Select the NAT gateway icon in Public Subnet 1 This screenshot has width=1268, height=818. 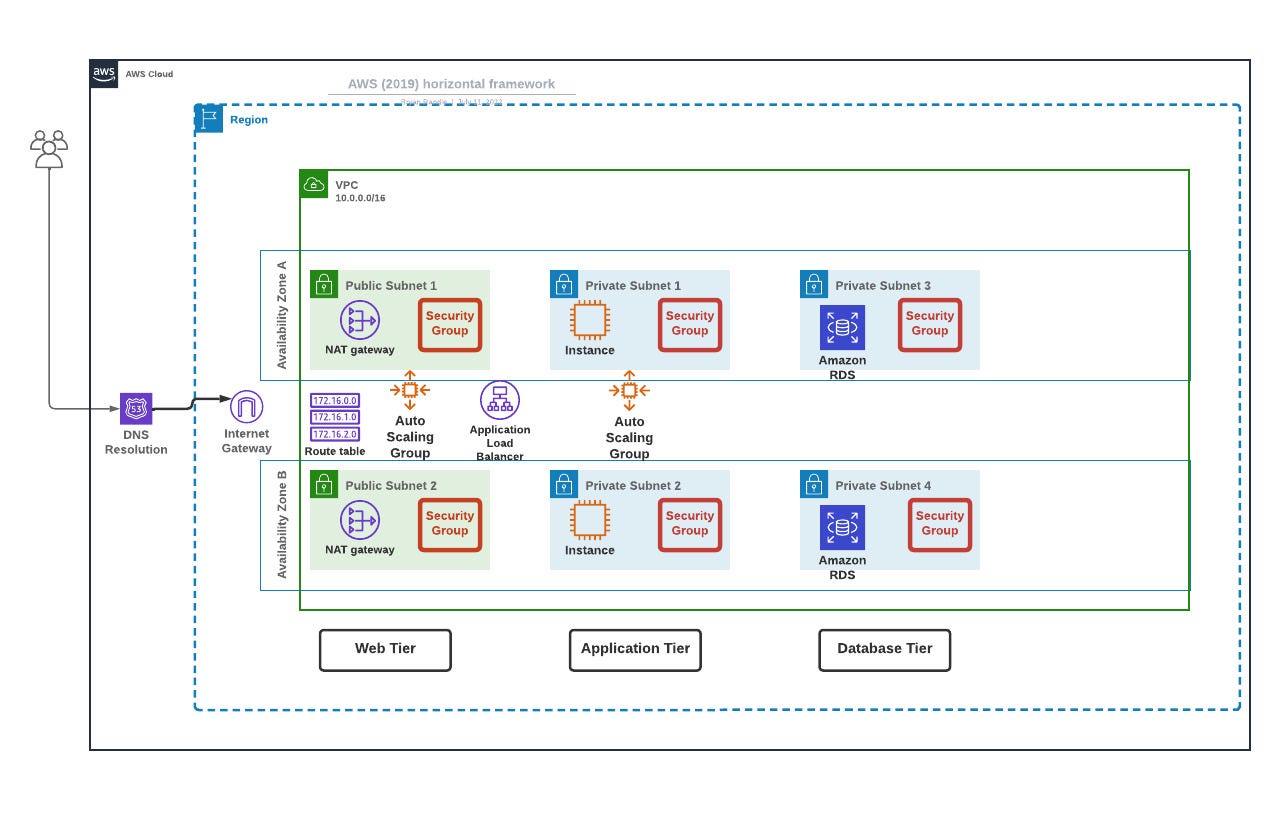tap(361, 322)
